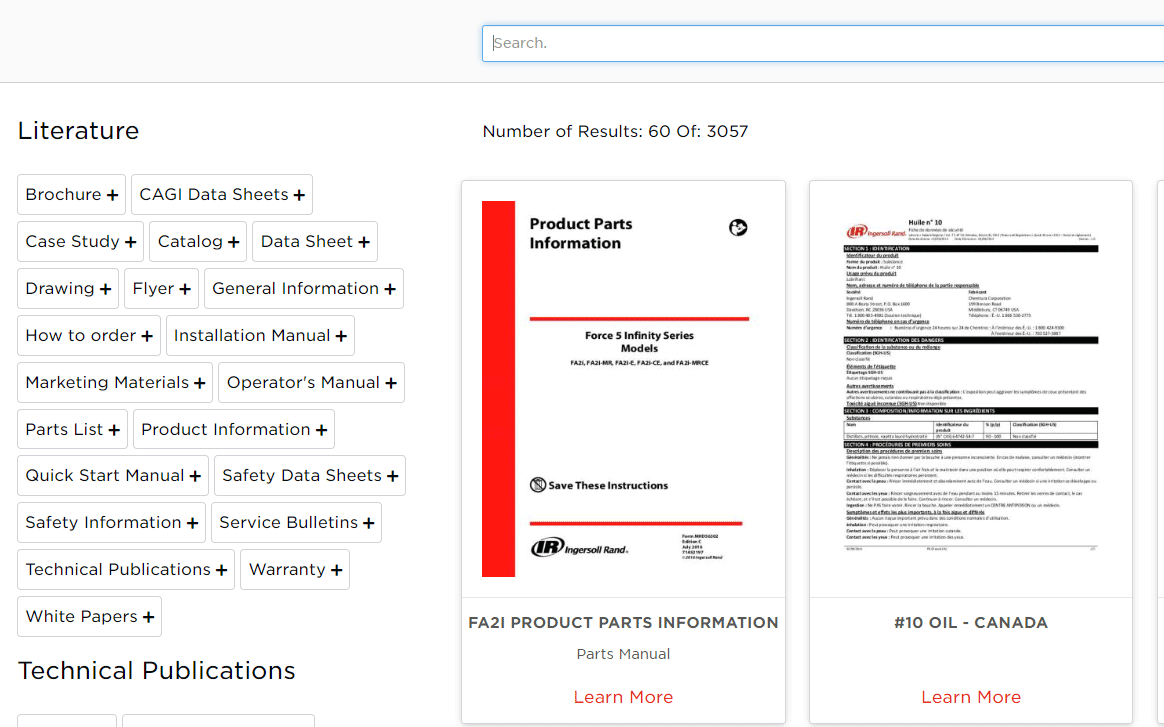Image resolution: width=1164 pixels, height=727 pixels.
Task: Add the Warranty filter
Action: [295, 570]
